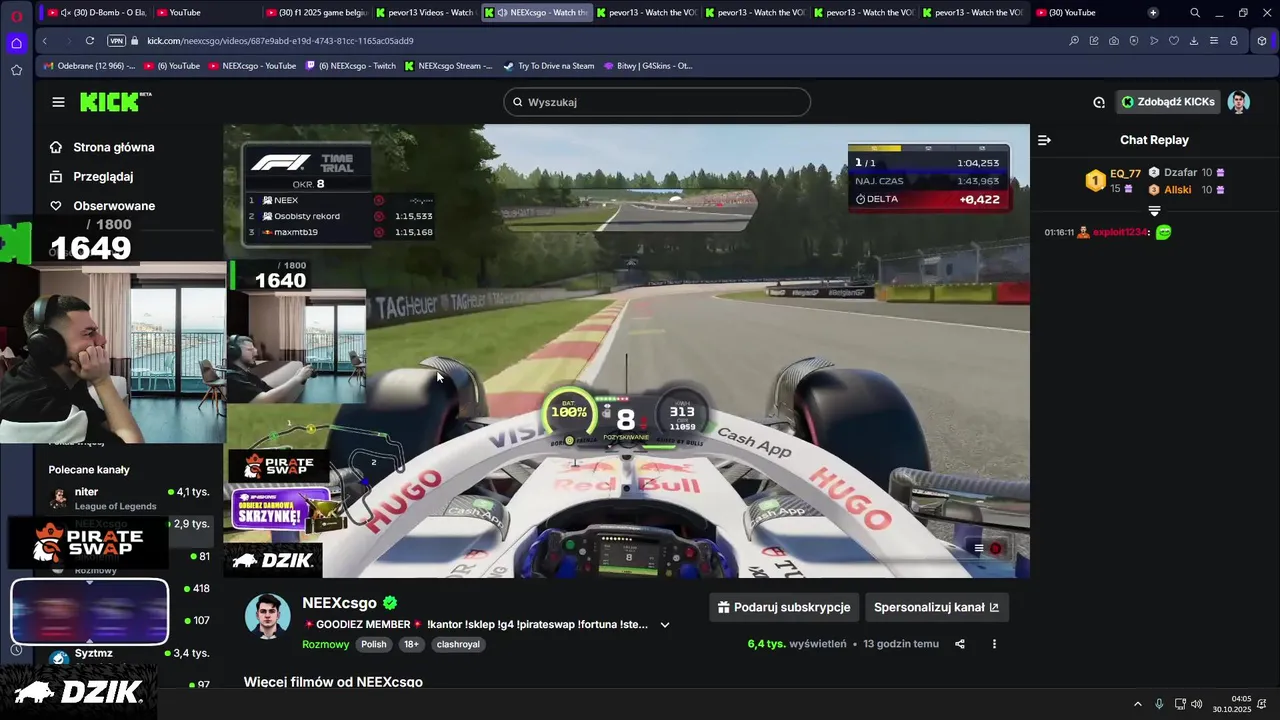Open the search tabs magnifier in title bar
1280x720 pixels.
click(x=1195, y=13)
